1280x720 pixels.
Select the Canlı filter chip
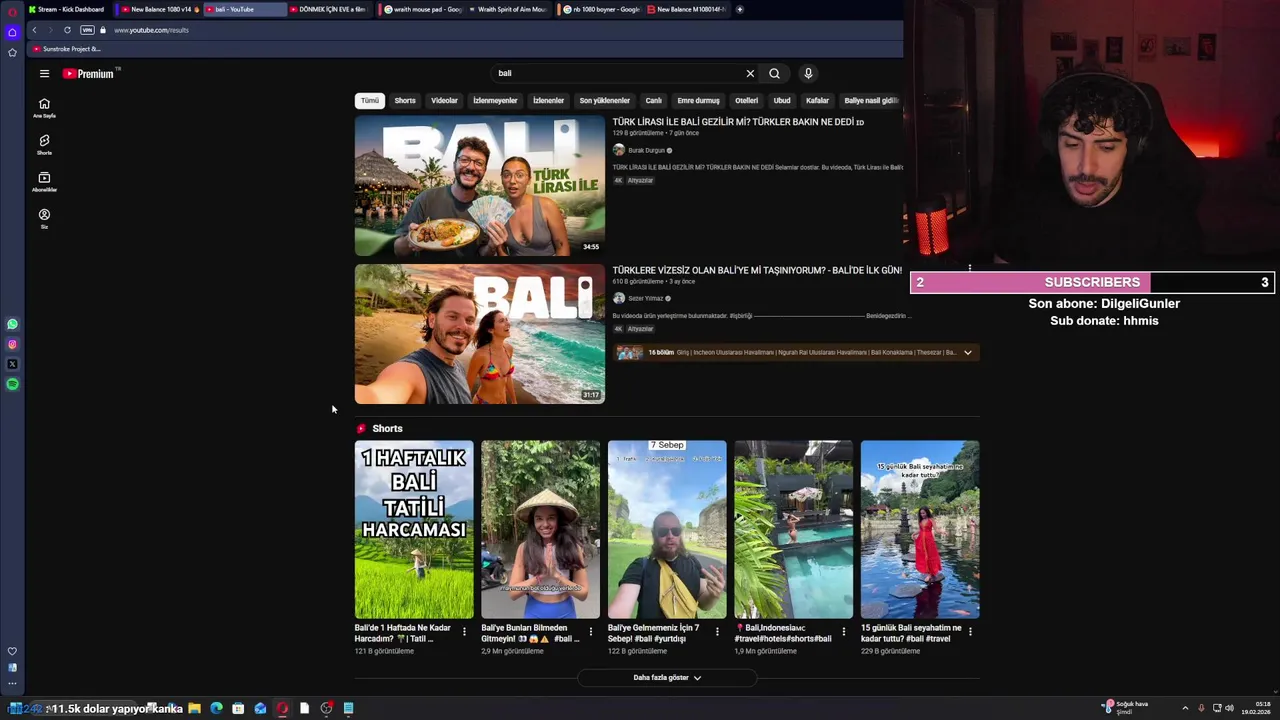[653, 100]
